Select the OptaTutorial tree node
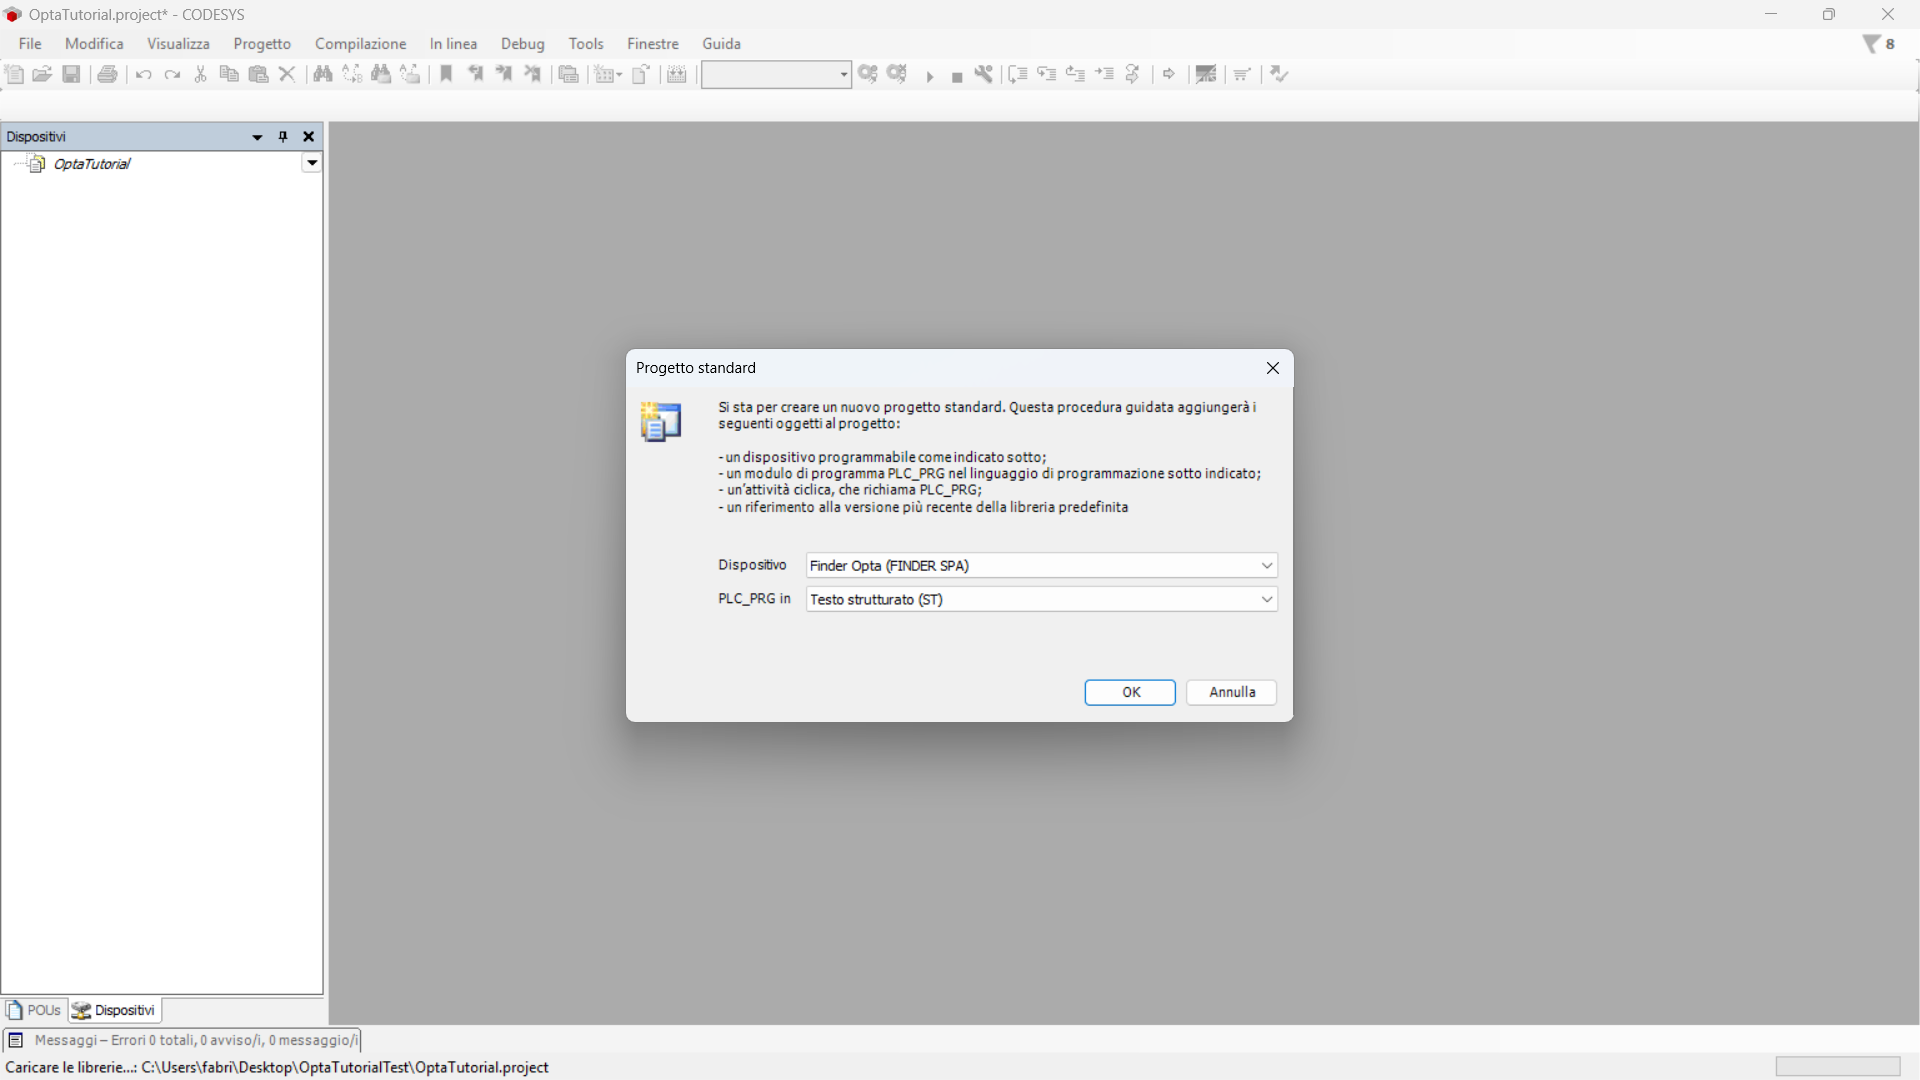This screenshot has width=1920, height=1080. (91, 164)
